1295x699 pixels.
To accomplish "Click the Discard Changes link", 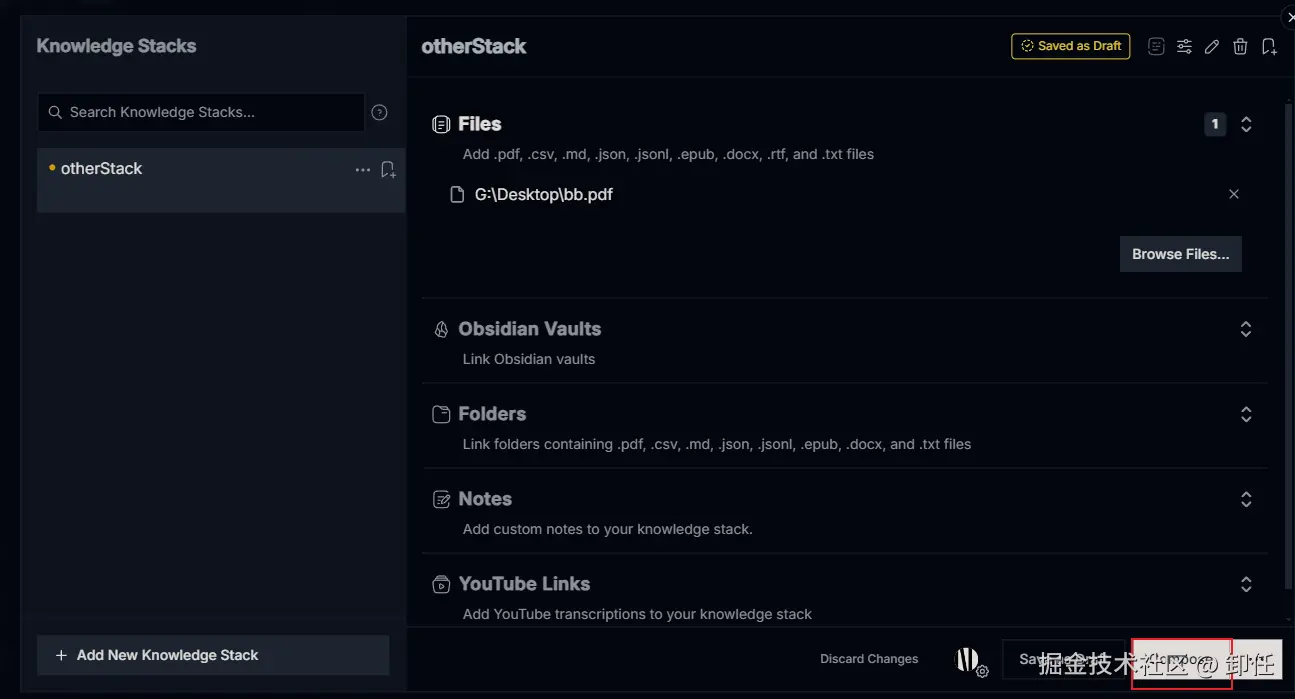I will [x=869, y=659].
